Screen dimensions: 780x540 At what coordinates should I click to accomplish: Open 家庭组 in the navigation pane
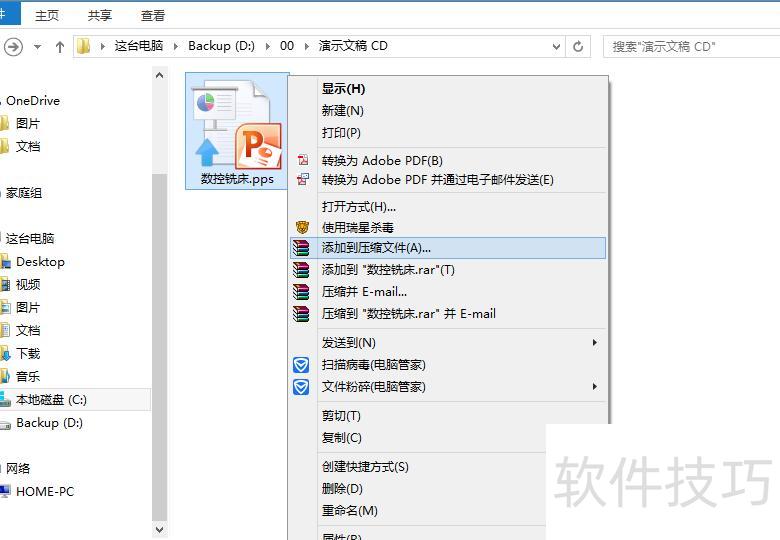click(x=24, y=192)
